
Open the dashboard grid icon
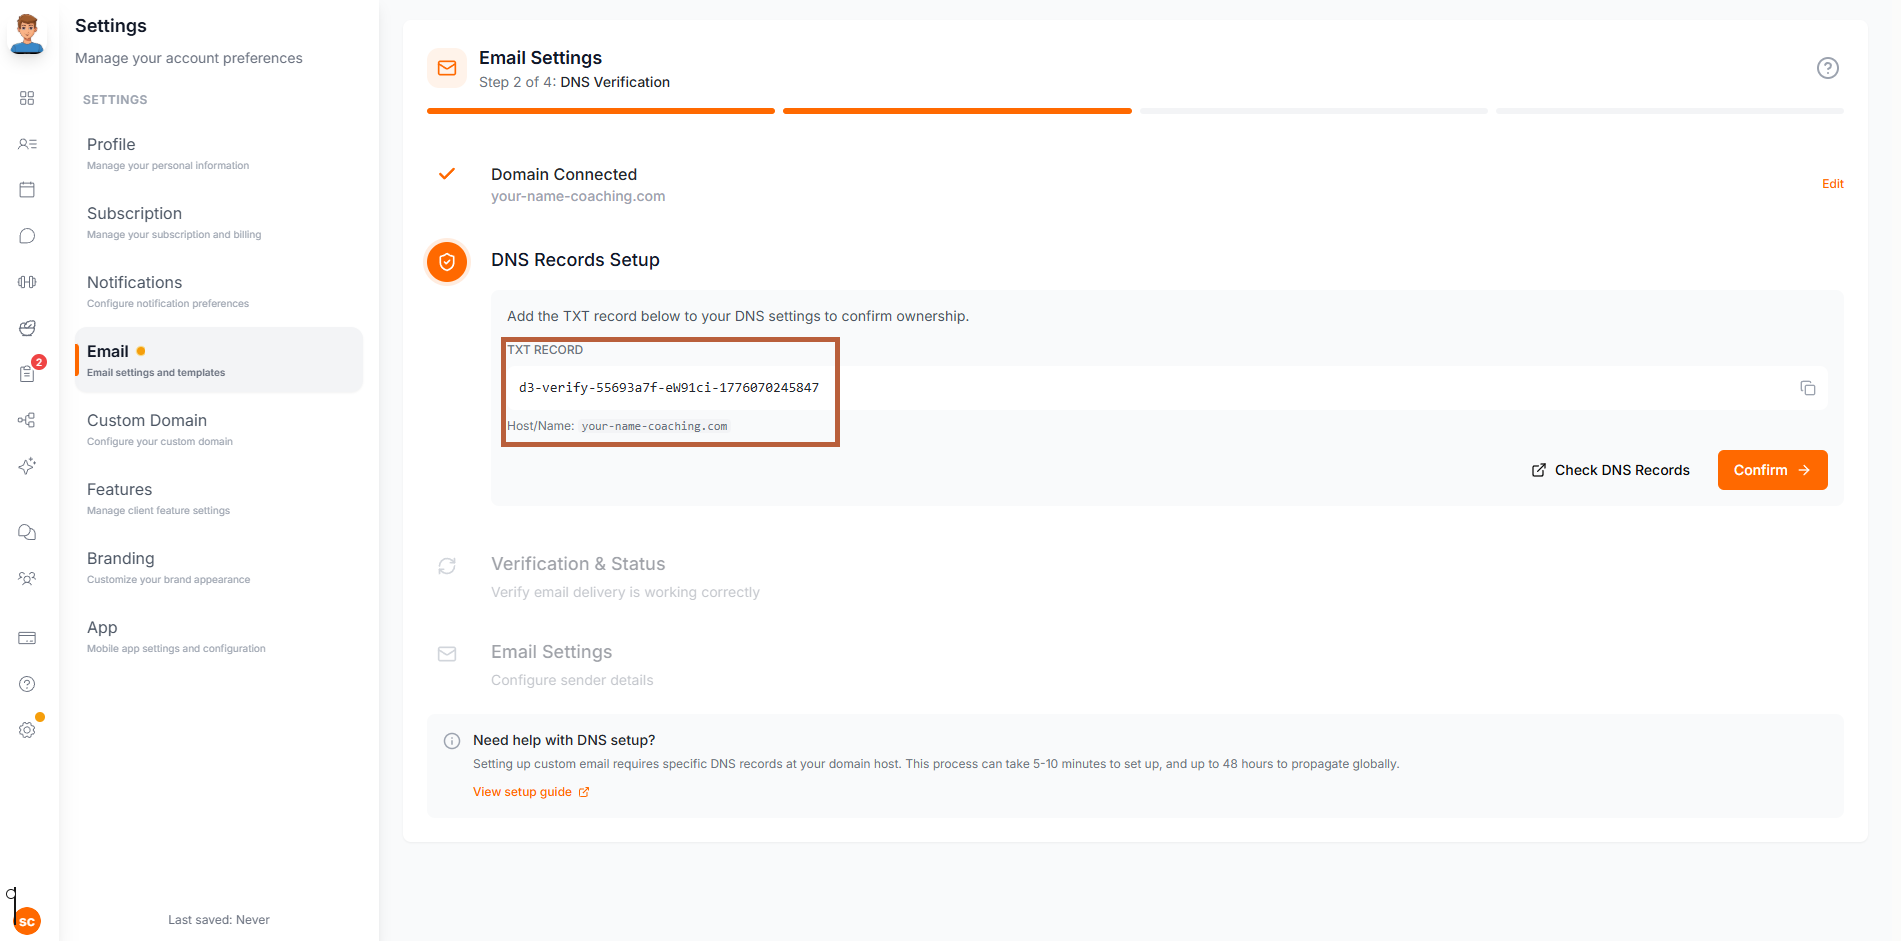[x=27, y=99]
